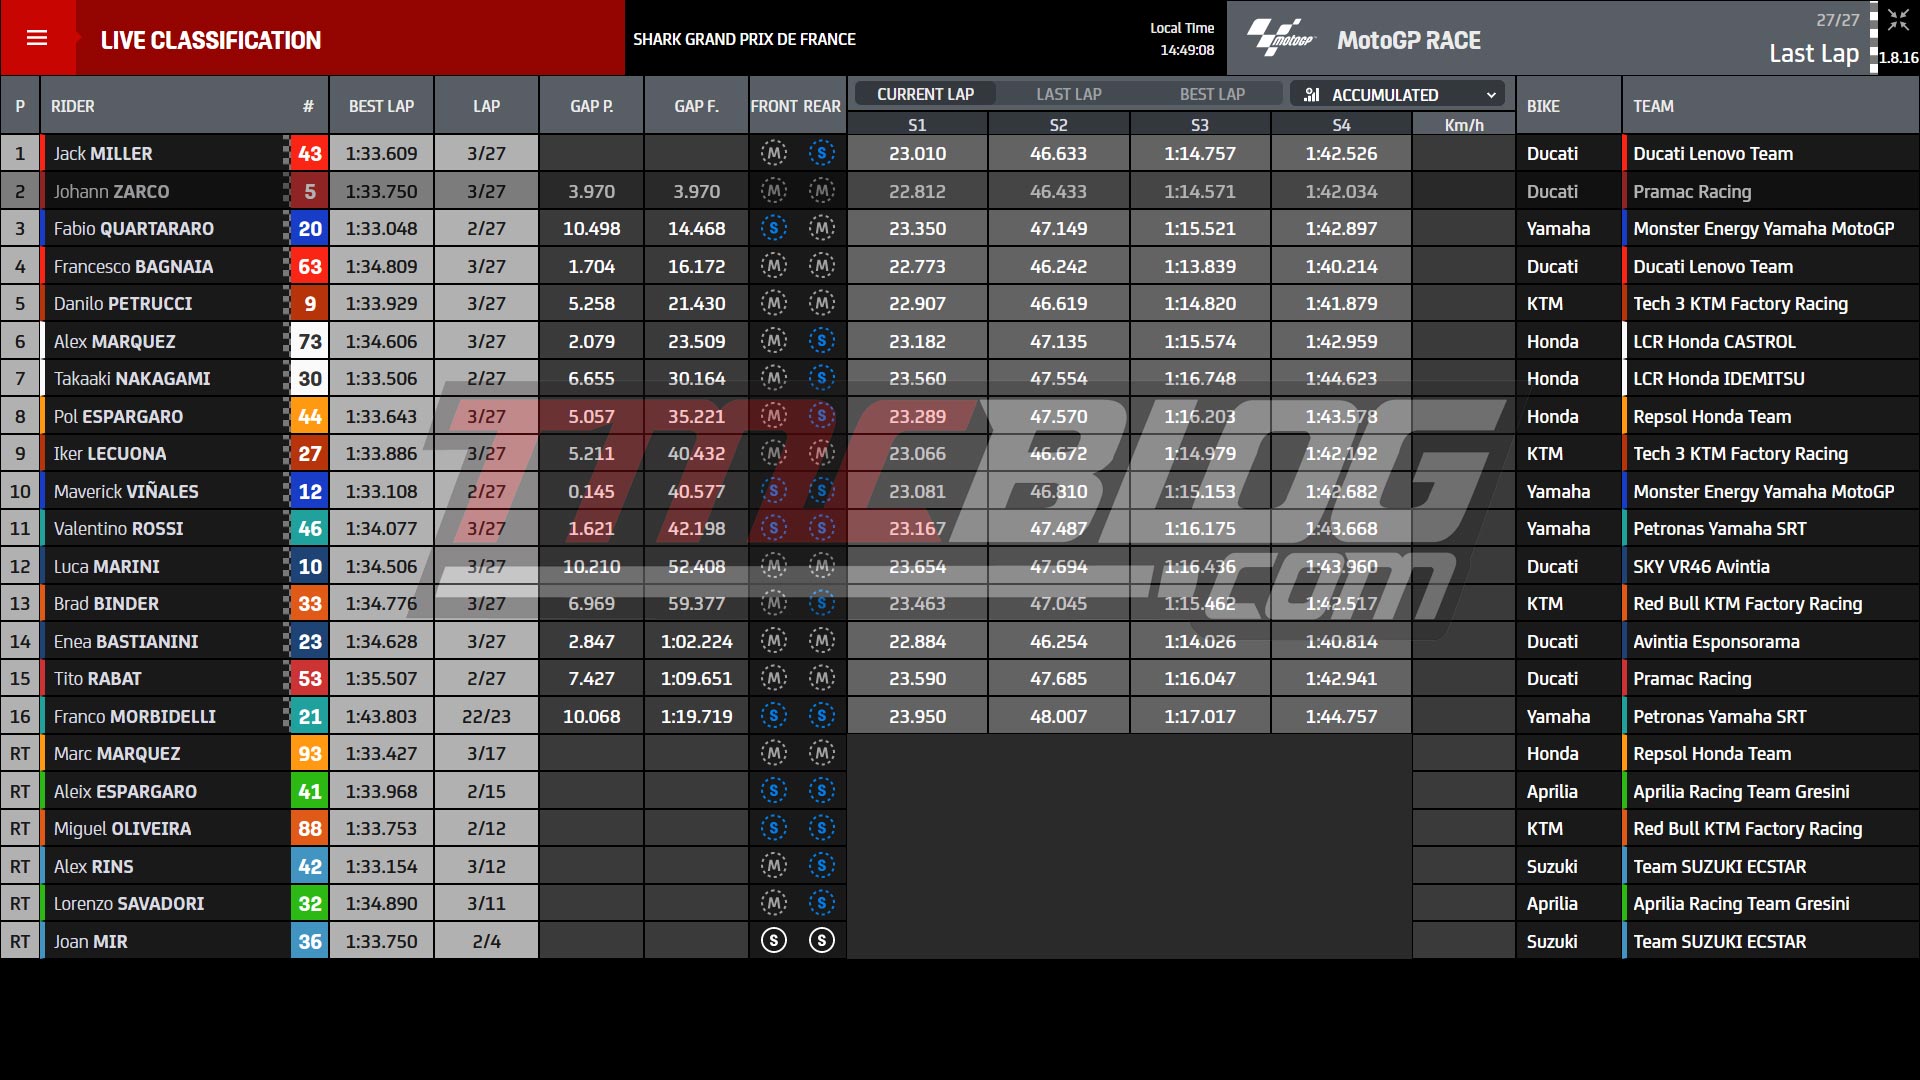Switch to the Current Lap tab

[x=925, y=94]
